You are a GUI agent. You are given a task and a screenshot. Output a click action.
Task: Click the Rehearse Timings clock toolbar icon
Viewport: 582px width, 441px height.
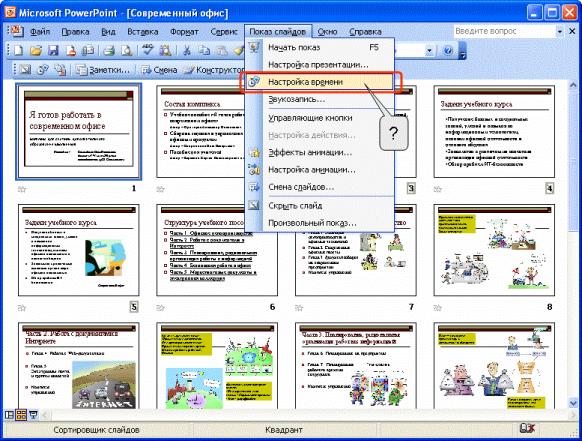tap(43, 69)
